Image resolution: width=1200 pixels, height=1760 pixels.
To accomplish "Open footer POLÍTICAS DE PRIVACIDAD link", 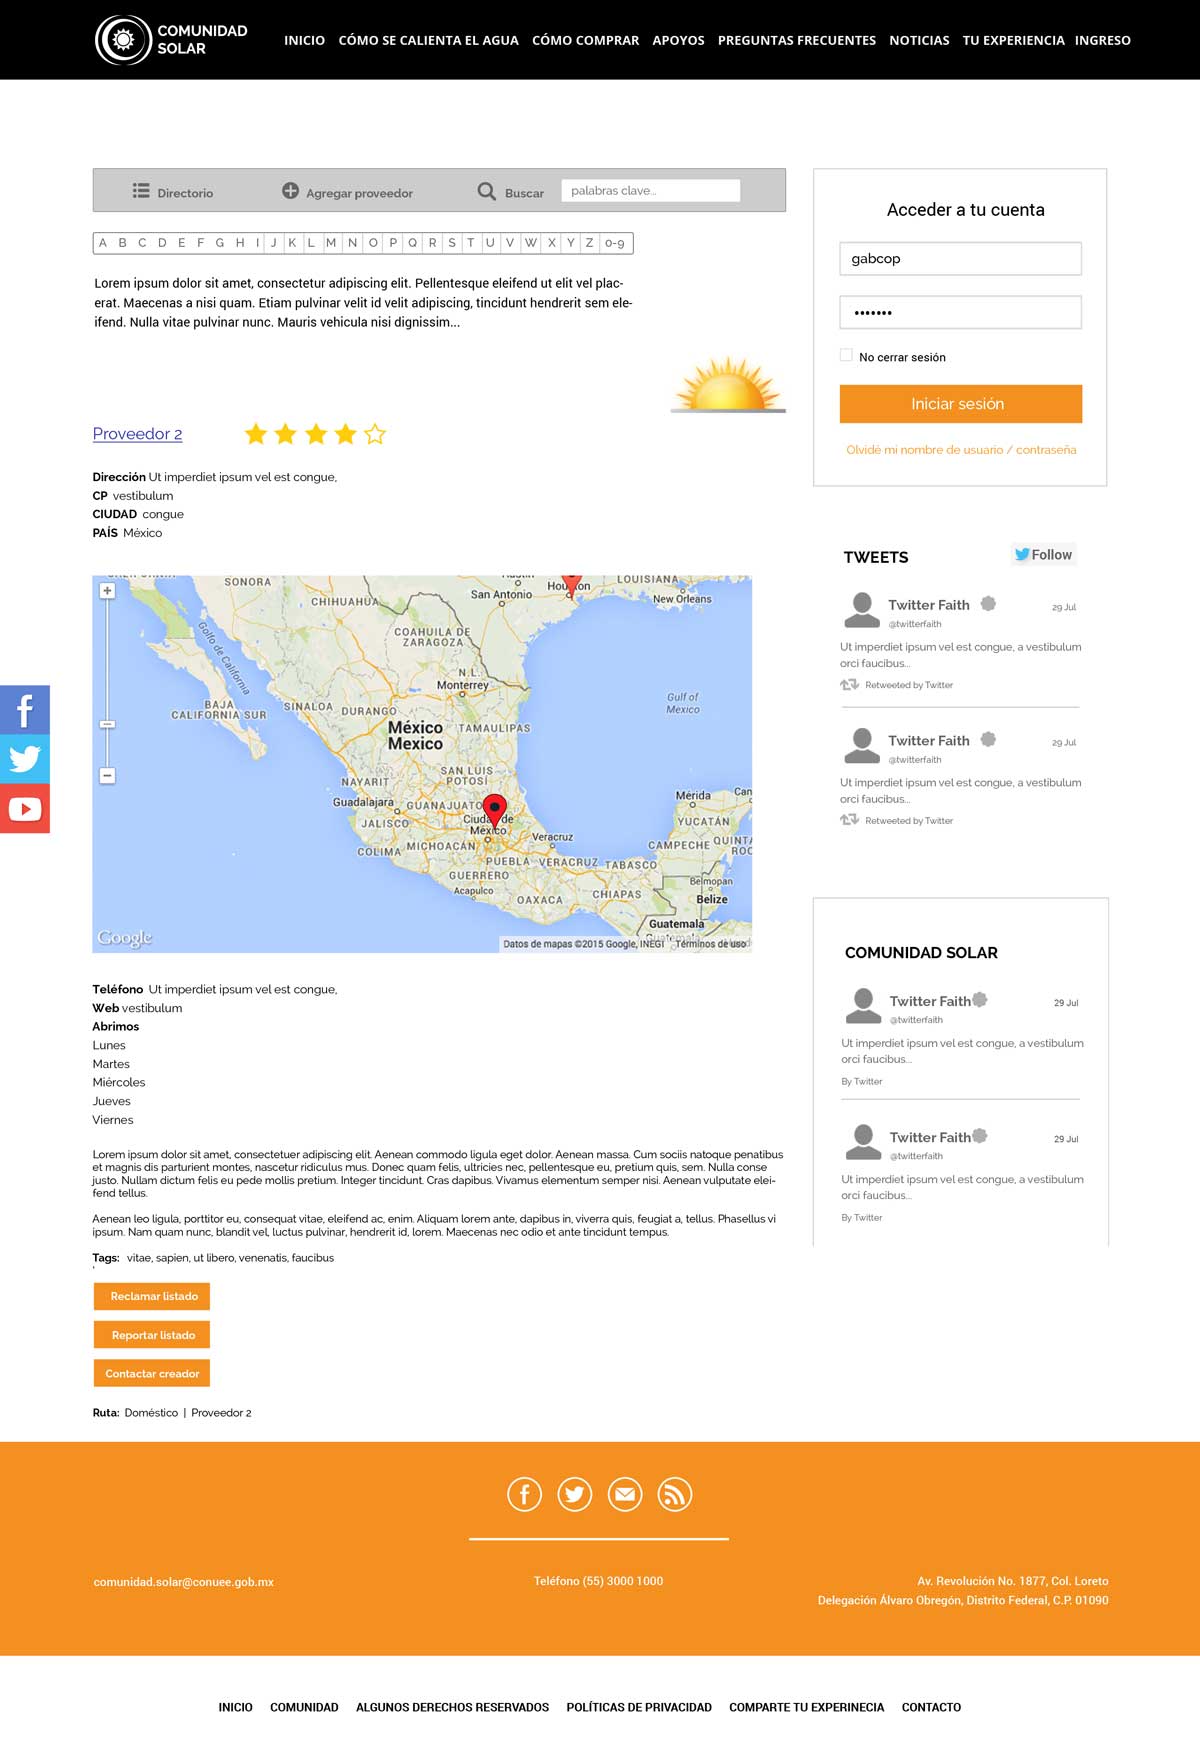I will coord(639,1707).
